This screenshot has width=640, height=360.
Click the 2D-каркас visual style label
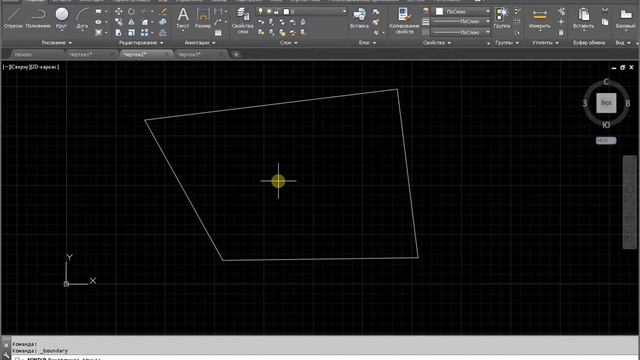coord(44,67)
